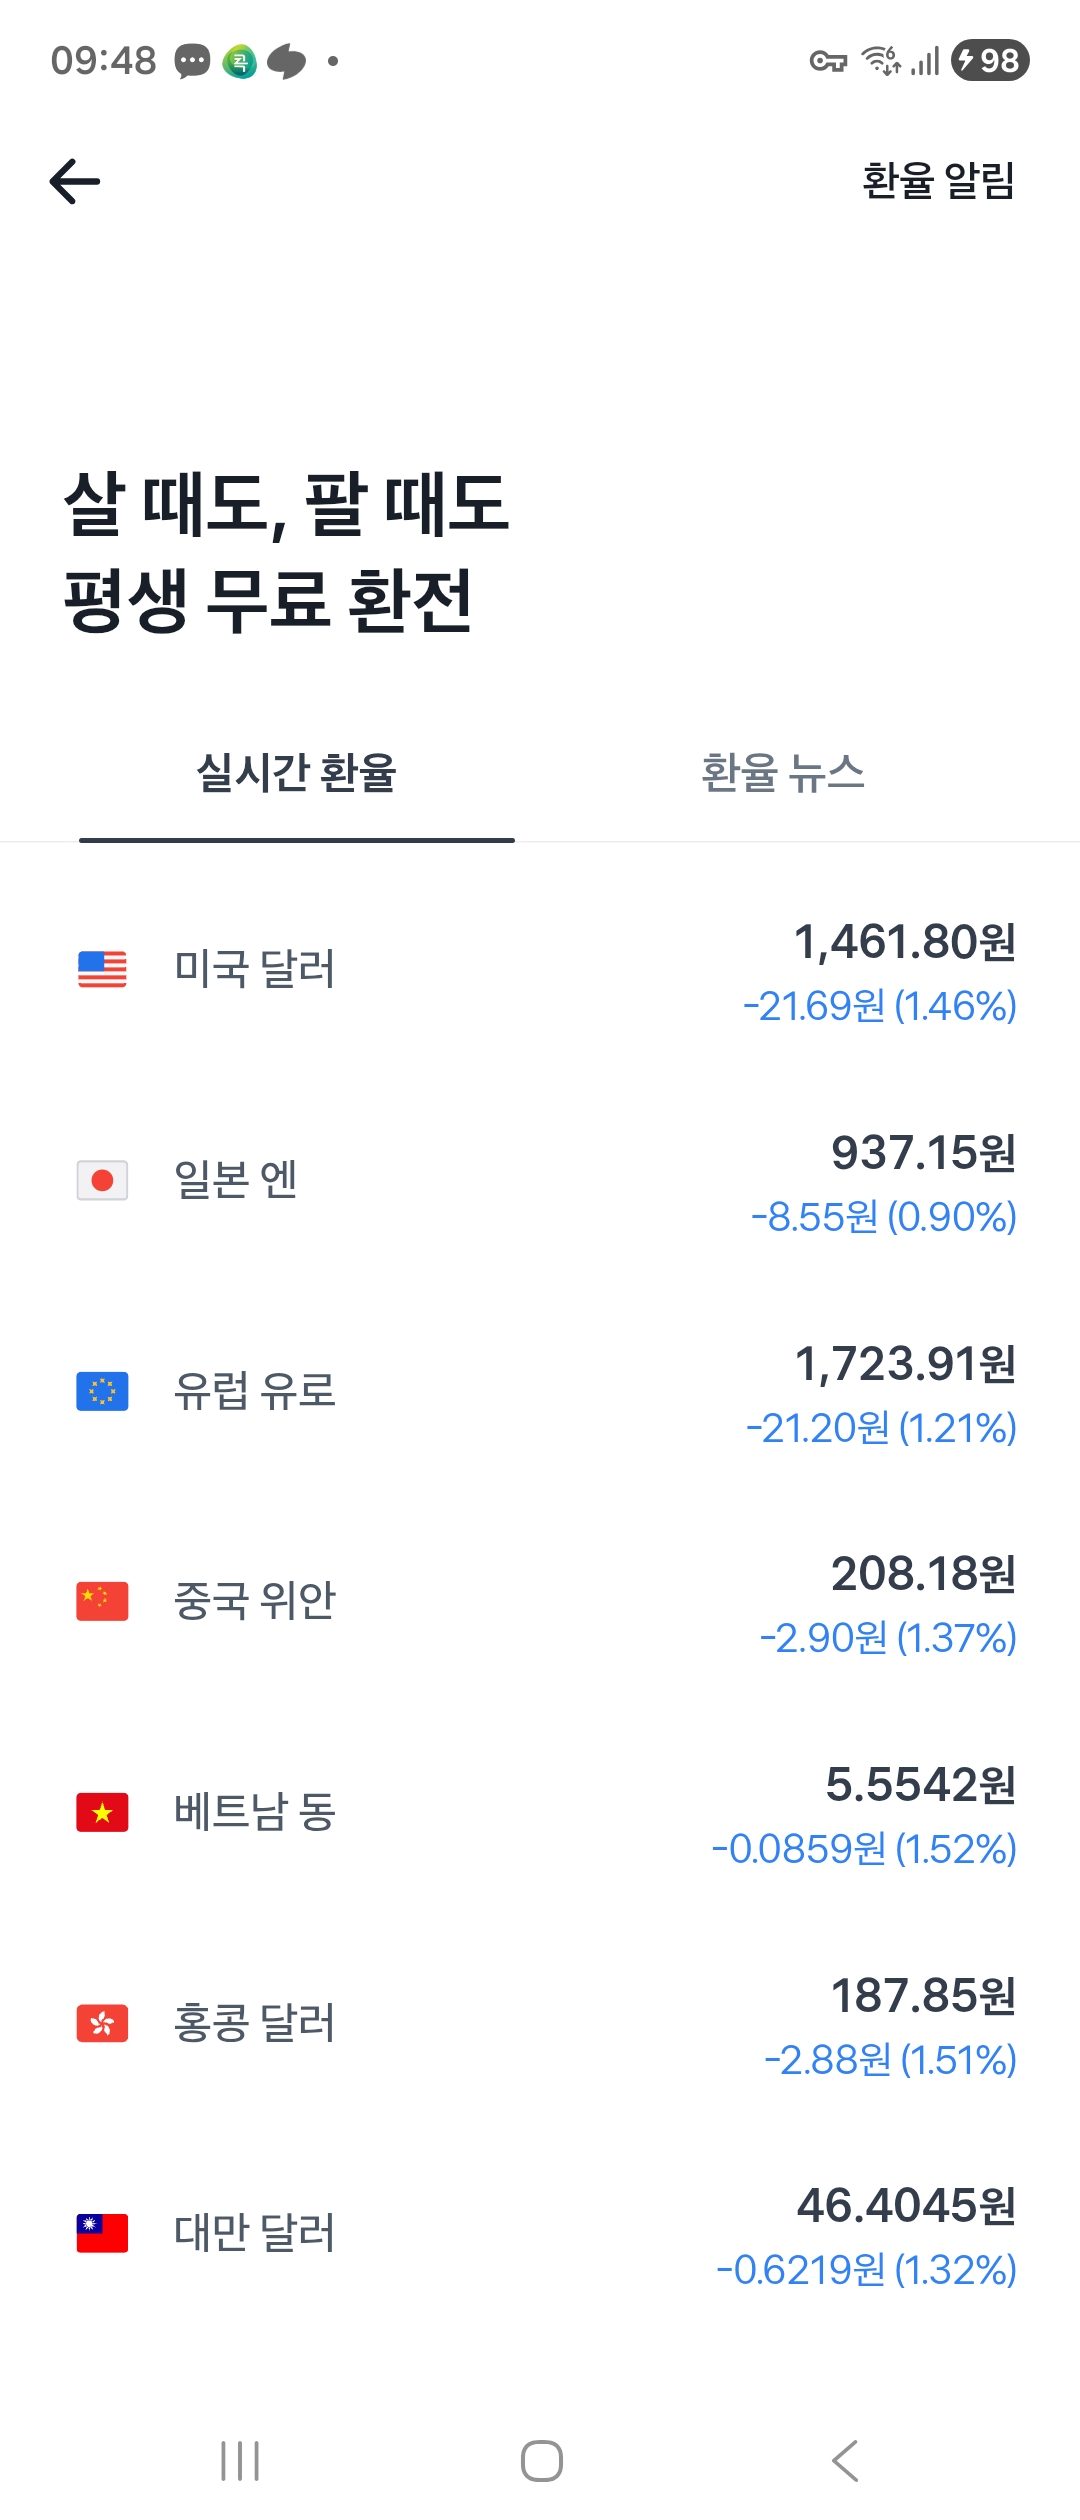This screenshot has width=1080, height=2520.
Task: Tap the US flag icon
Action: pos(102,969)
